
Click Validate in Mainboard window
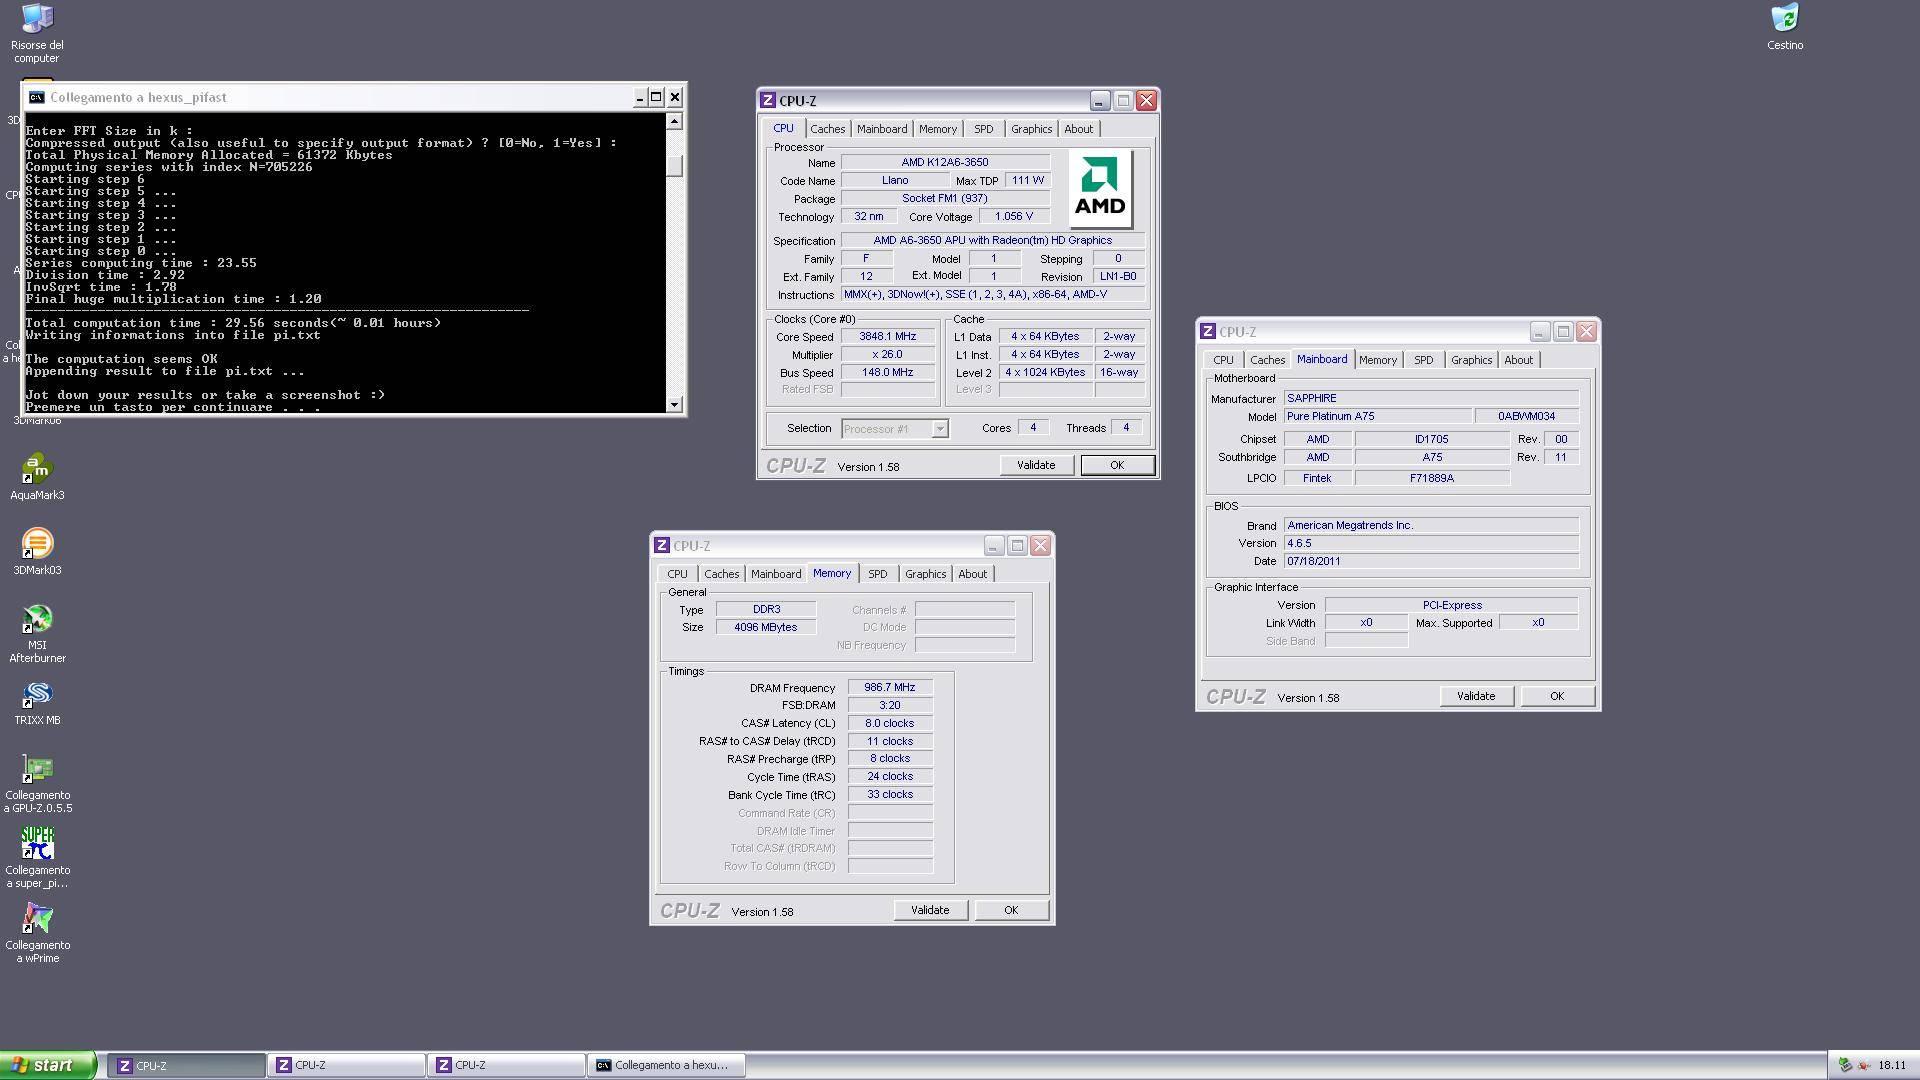click(1476, 696)
